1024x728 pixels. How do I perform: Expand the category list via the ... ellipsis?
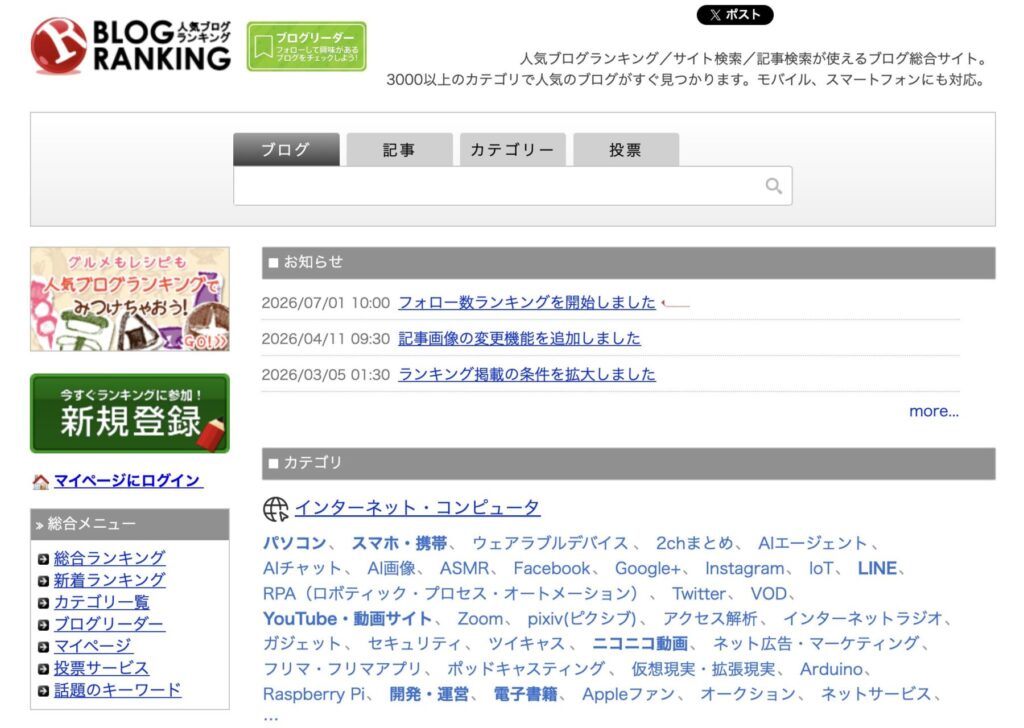(x=270, y=718)
